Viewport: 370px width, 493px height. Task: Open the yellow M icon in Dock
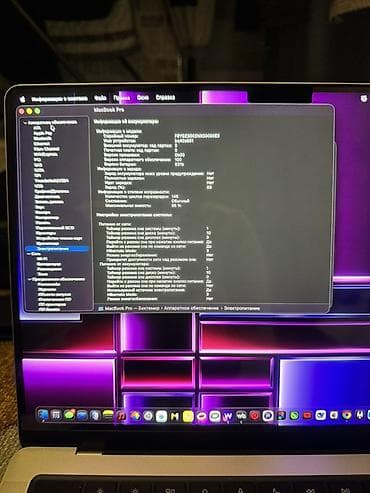tap(175, 416)
